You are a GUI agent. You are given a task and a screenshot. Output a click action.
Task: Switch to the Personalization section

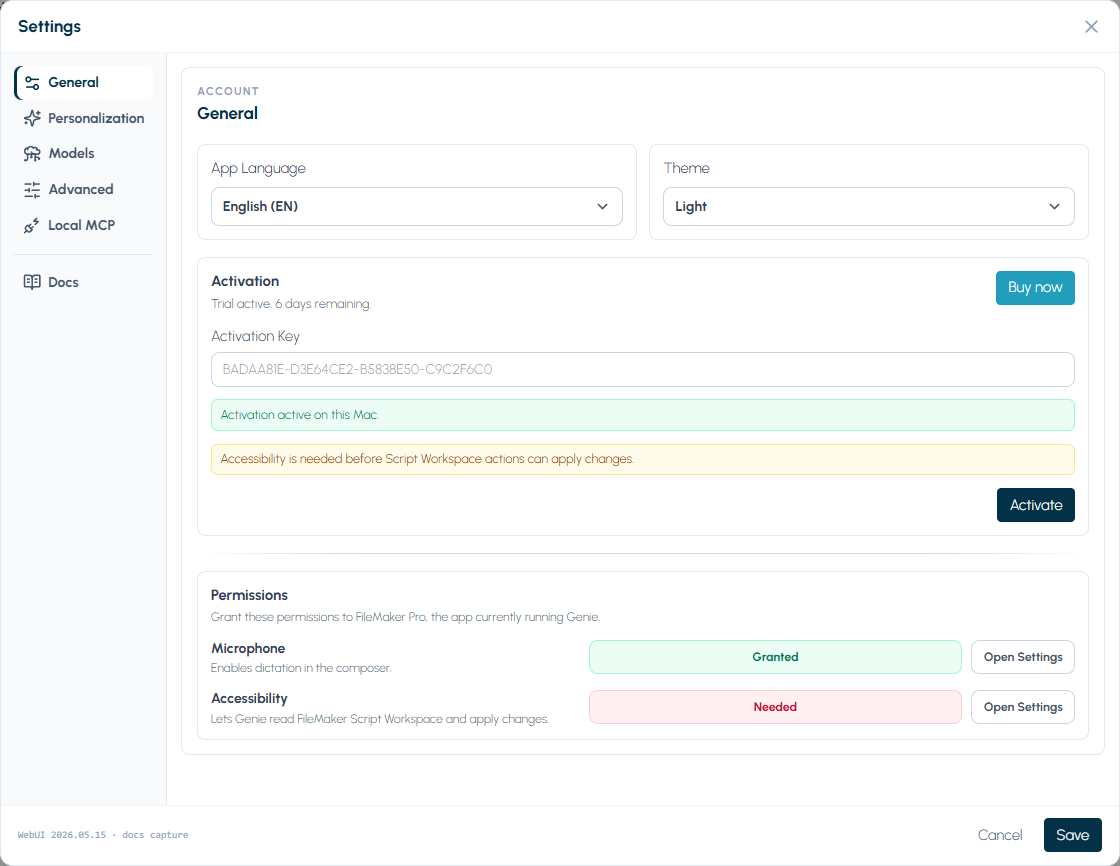[84, 119]
